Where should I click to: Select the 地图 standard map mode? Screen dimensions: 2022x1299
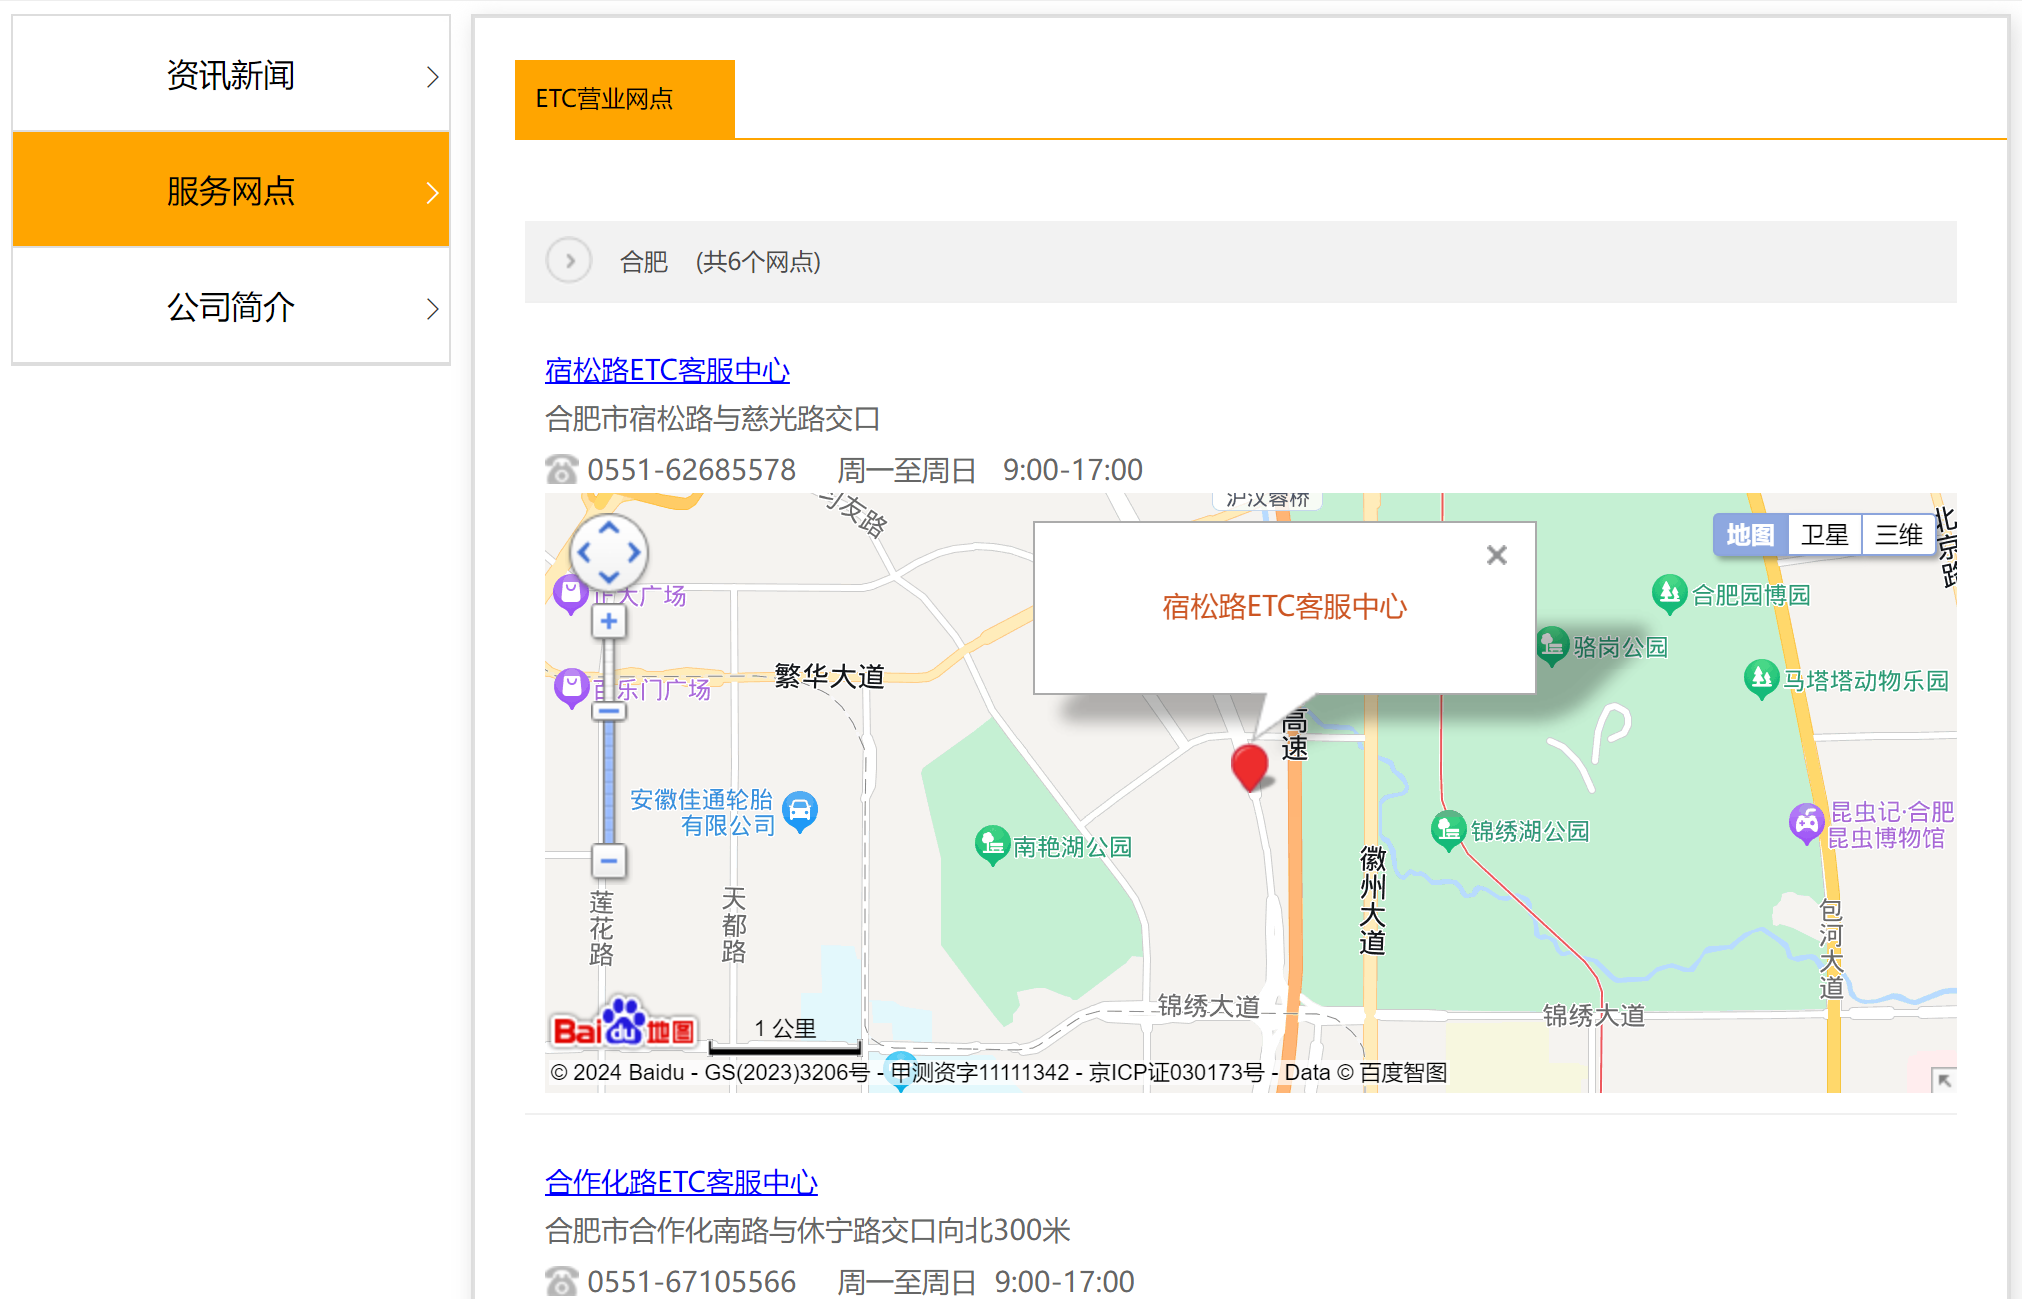pos(1750,535)
